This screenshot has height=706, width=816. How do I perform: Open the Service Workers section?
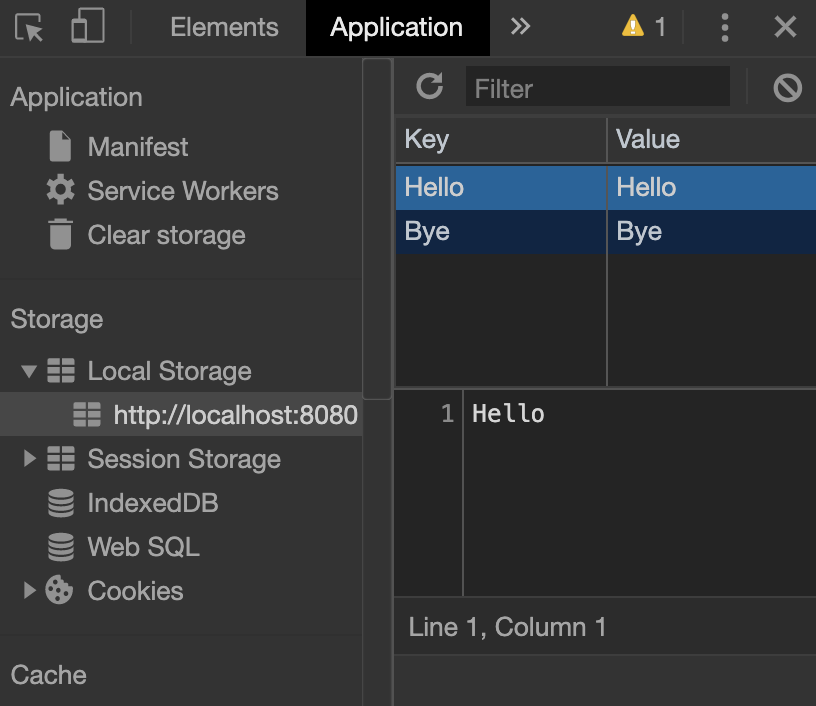coord(182,191)
